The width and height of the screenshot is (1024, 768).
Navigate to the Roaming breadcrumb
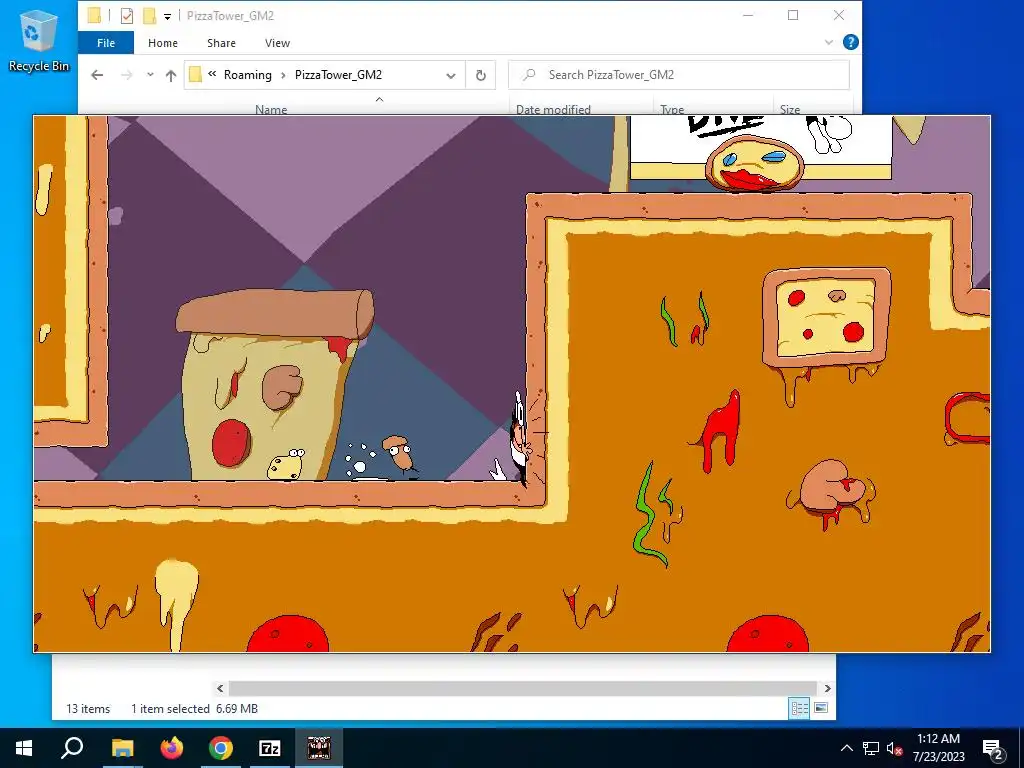pos(248,74)
